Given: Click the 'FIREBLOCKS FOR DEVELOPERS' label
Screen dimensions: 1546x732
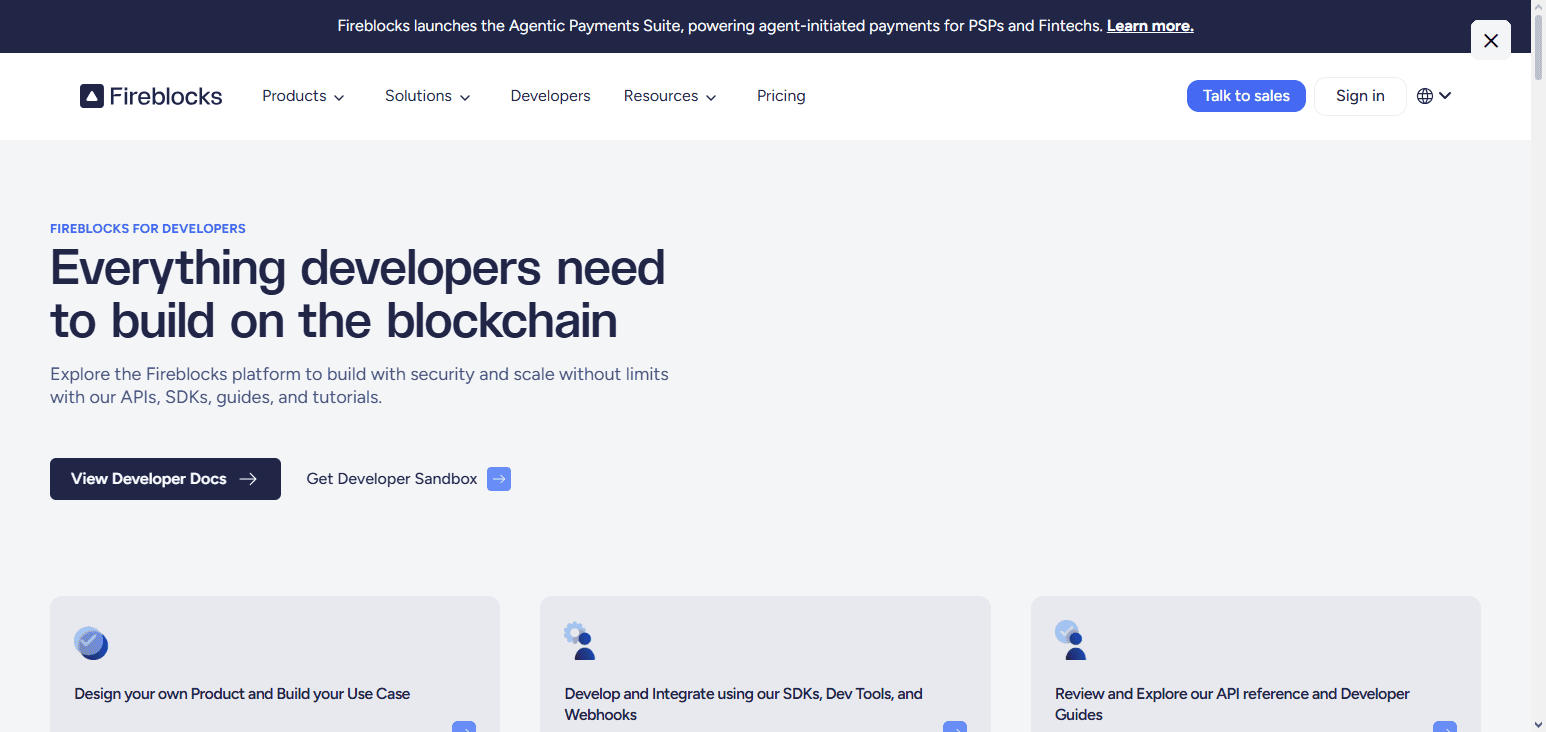Looking at the screenshot, I should (148, 229).
